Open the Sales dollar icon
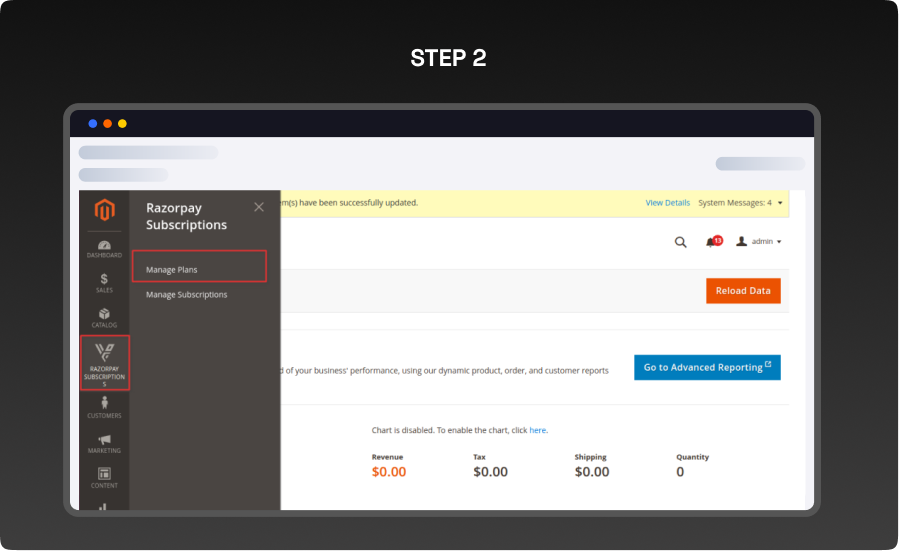The width and height of the screenshot is (899, 551). [104, 282]
